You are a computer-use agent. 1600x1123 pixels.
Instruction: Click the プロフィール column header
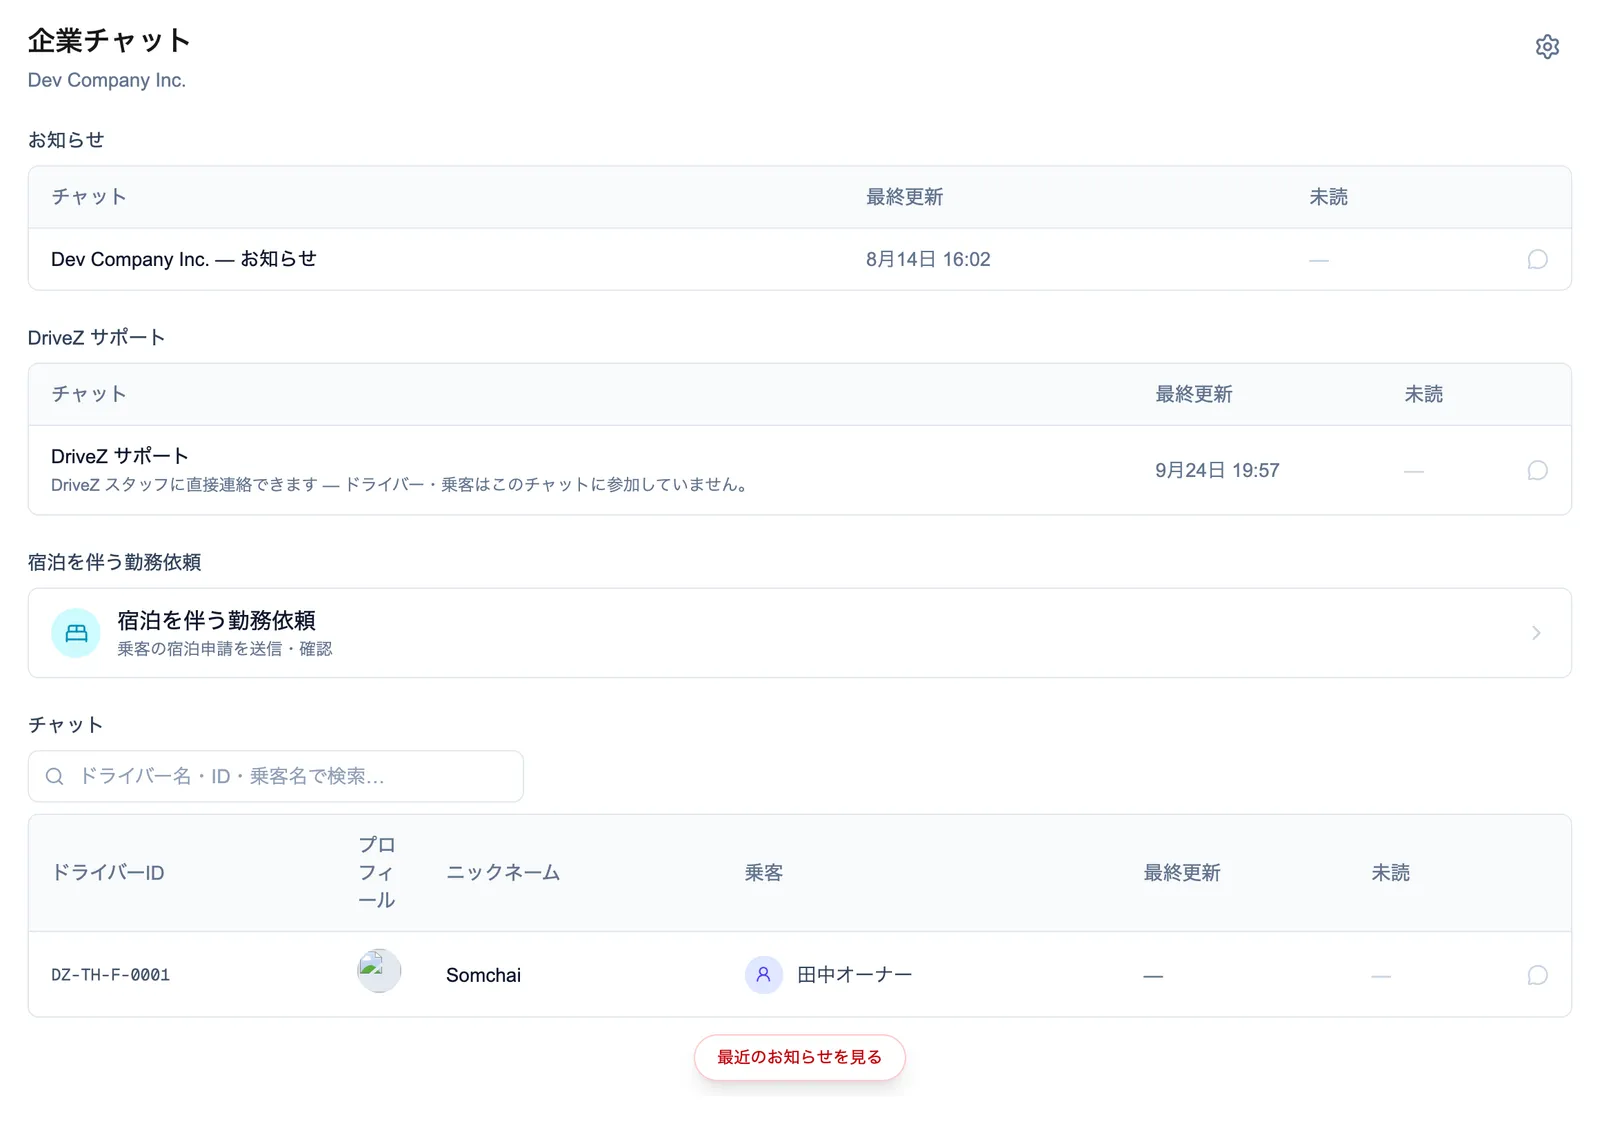click(377, 873)
